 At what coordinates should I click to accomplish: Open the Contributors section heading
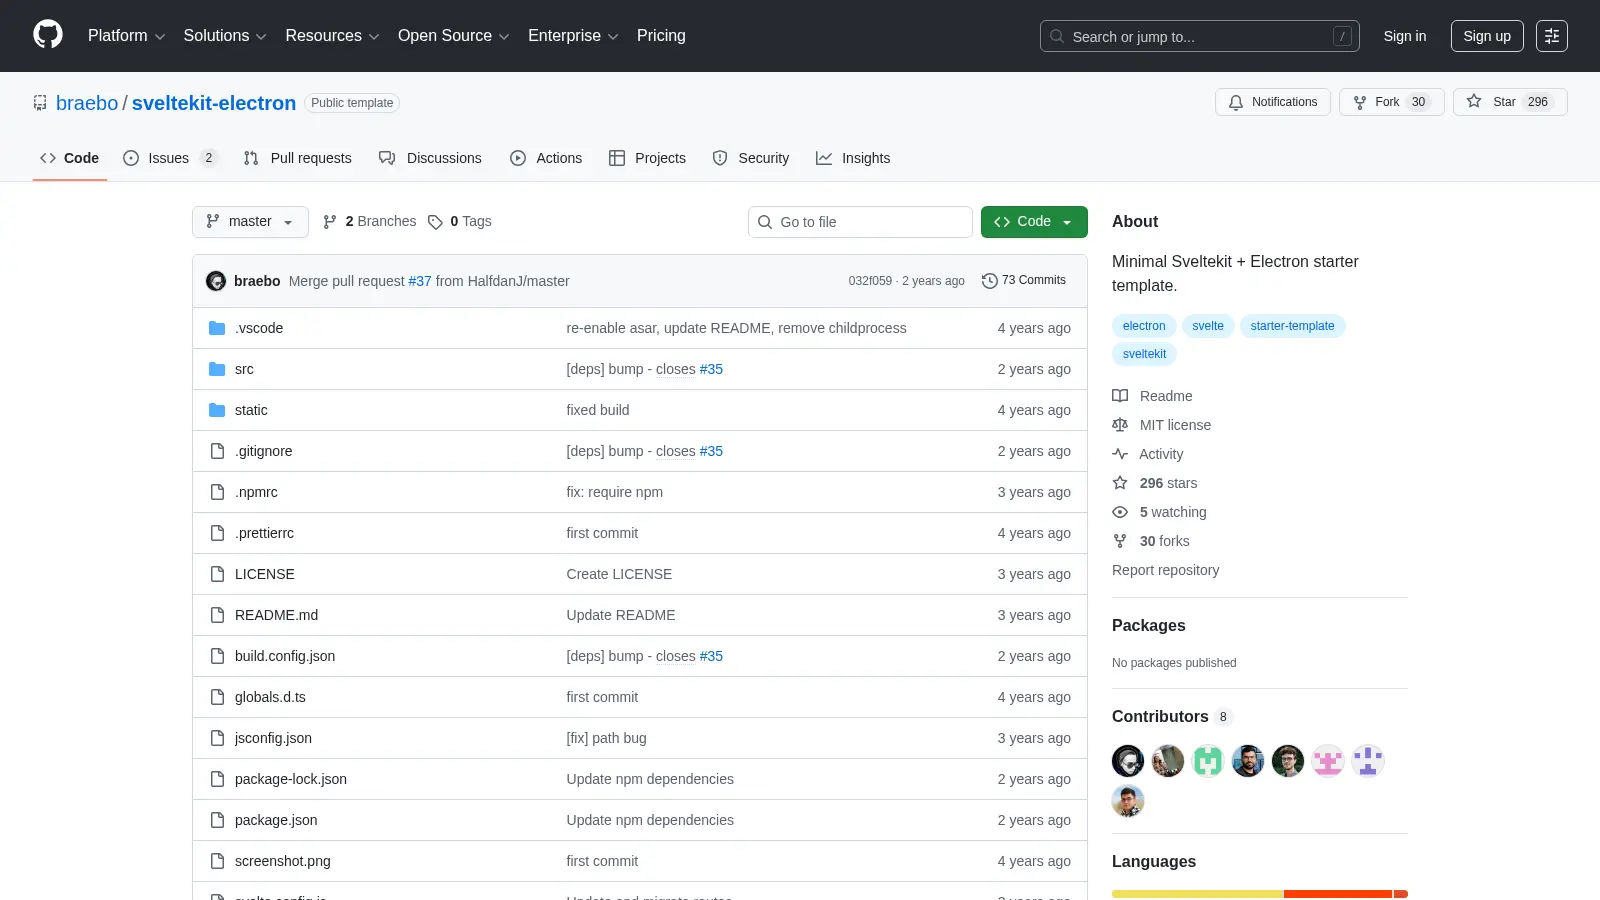point(1160,717)
